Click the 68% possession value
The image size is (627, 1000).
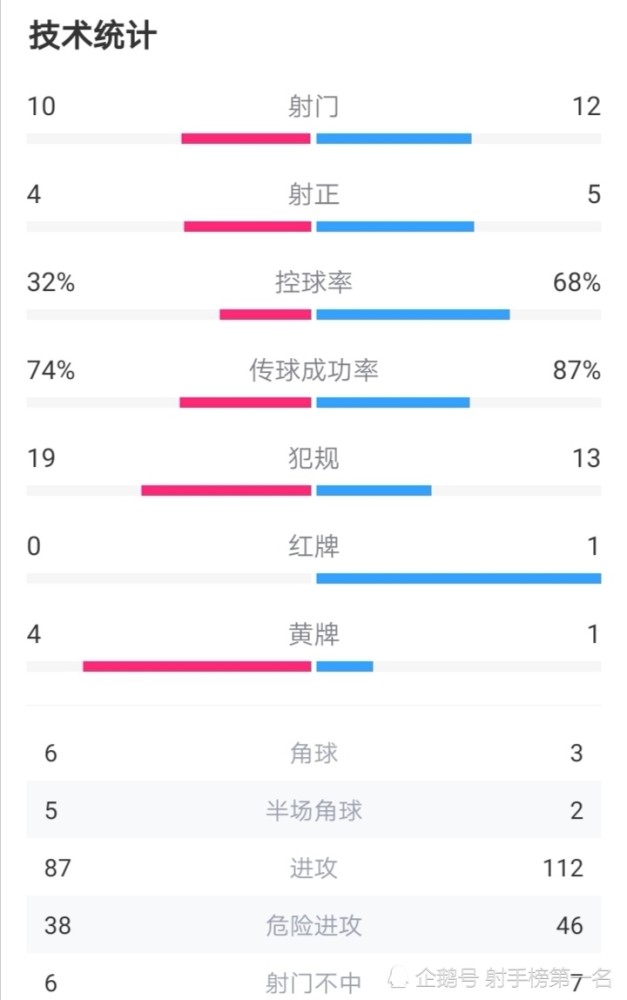click(577, 282)
